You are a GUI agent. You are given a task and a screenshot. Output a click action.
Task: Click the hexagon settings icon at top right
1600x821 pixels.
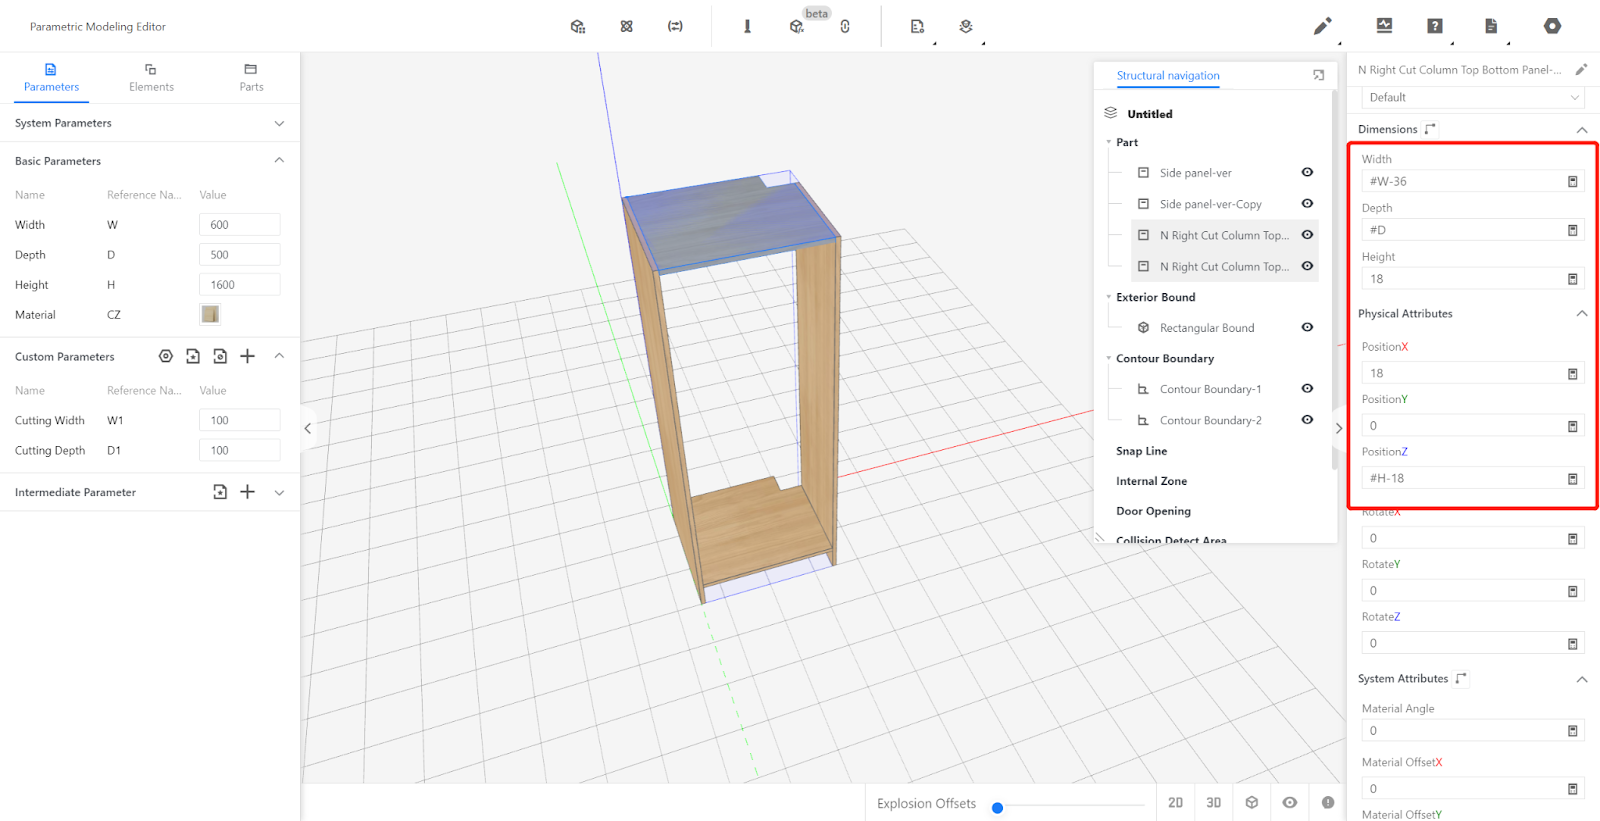click(1552, 26)
